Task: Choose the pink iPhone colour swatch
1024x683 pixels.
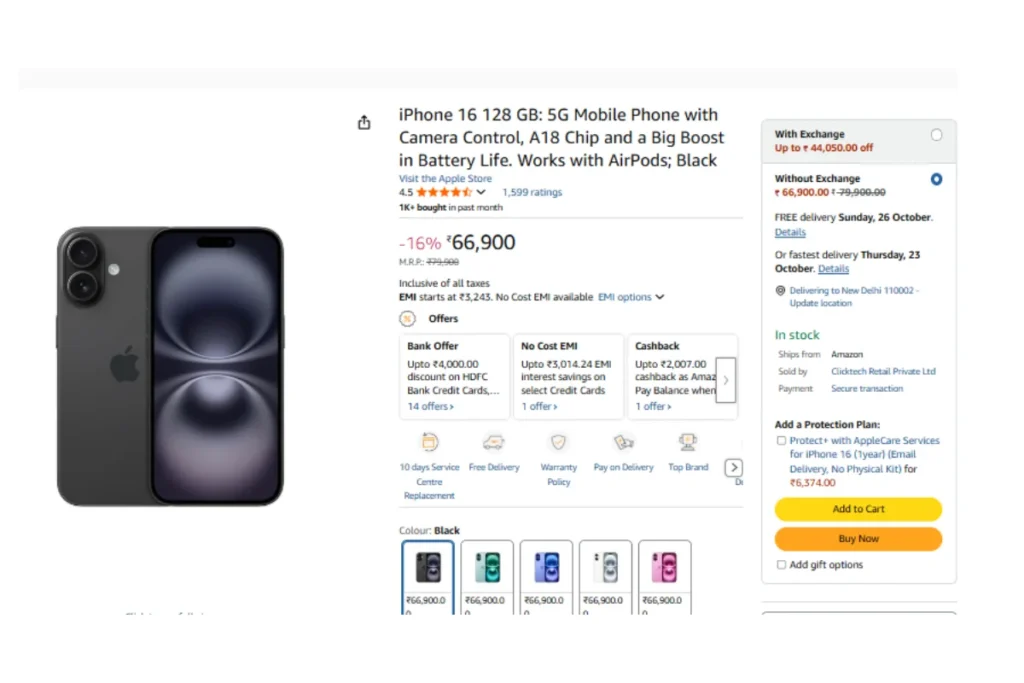Action: pos(665,567)
